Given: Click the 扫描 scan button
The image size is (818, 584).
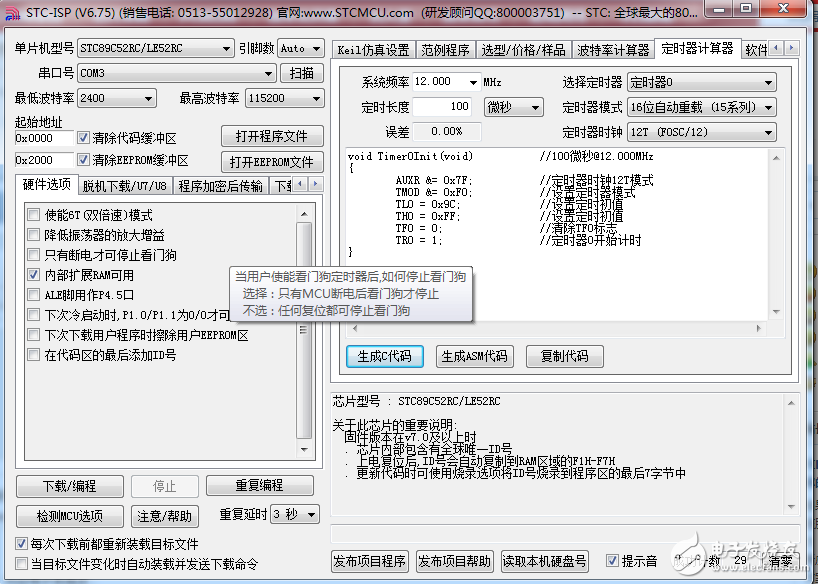Looking at the screenshot, I should click(x=302, y=73).
